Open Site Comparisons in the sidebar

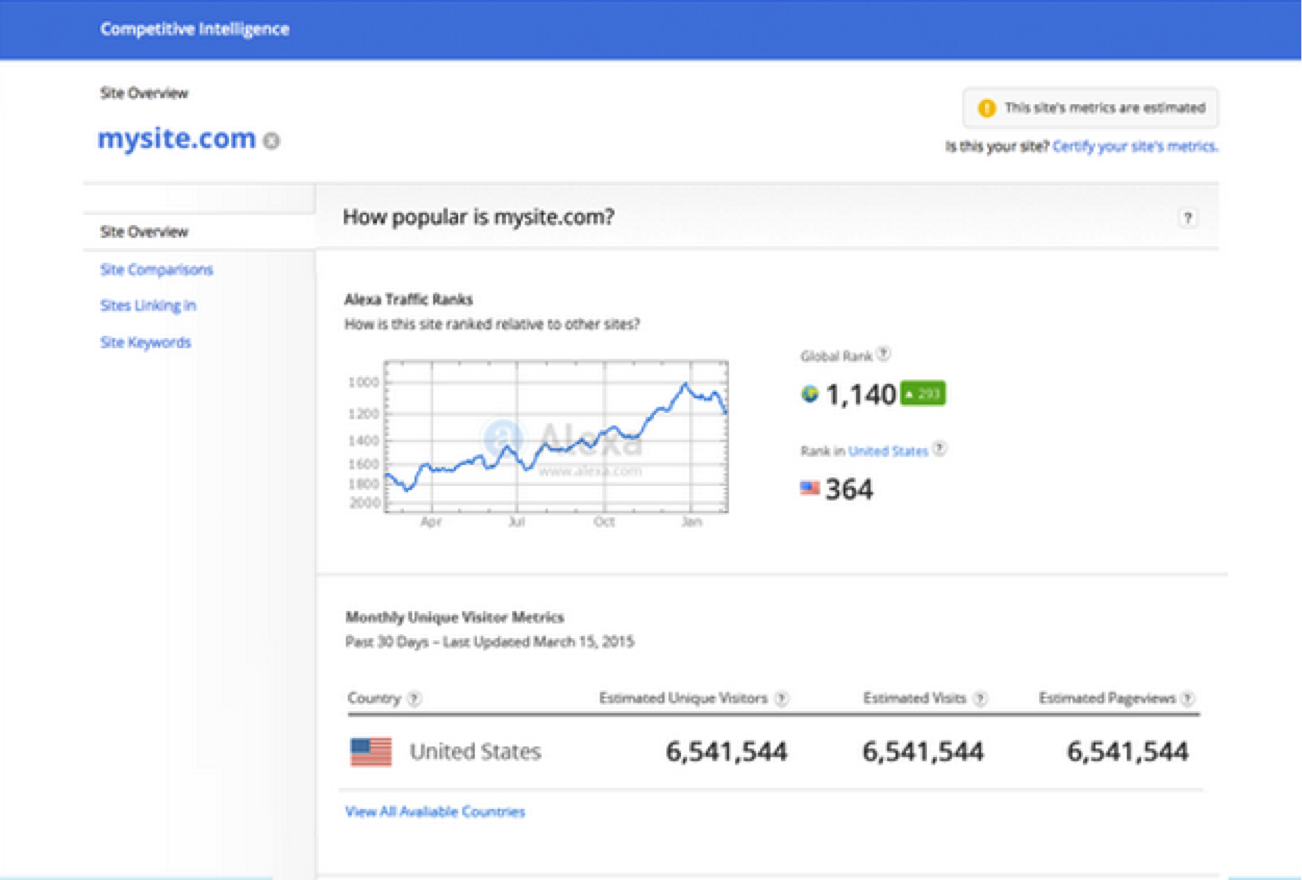pos(156,269)
